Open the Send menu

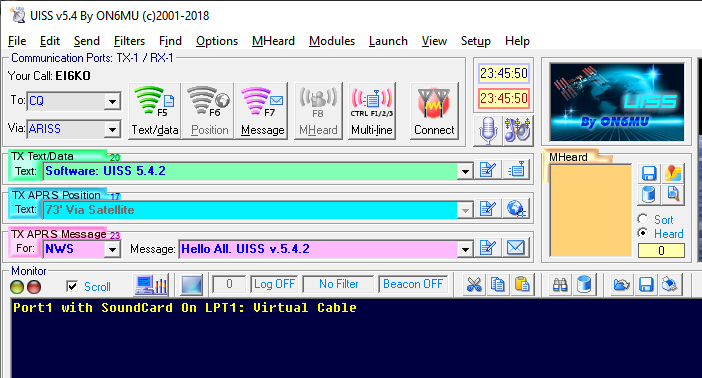point(86,41)
